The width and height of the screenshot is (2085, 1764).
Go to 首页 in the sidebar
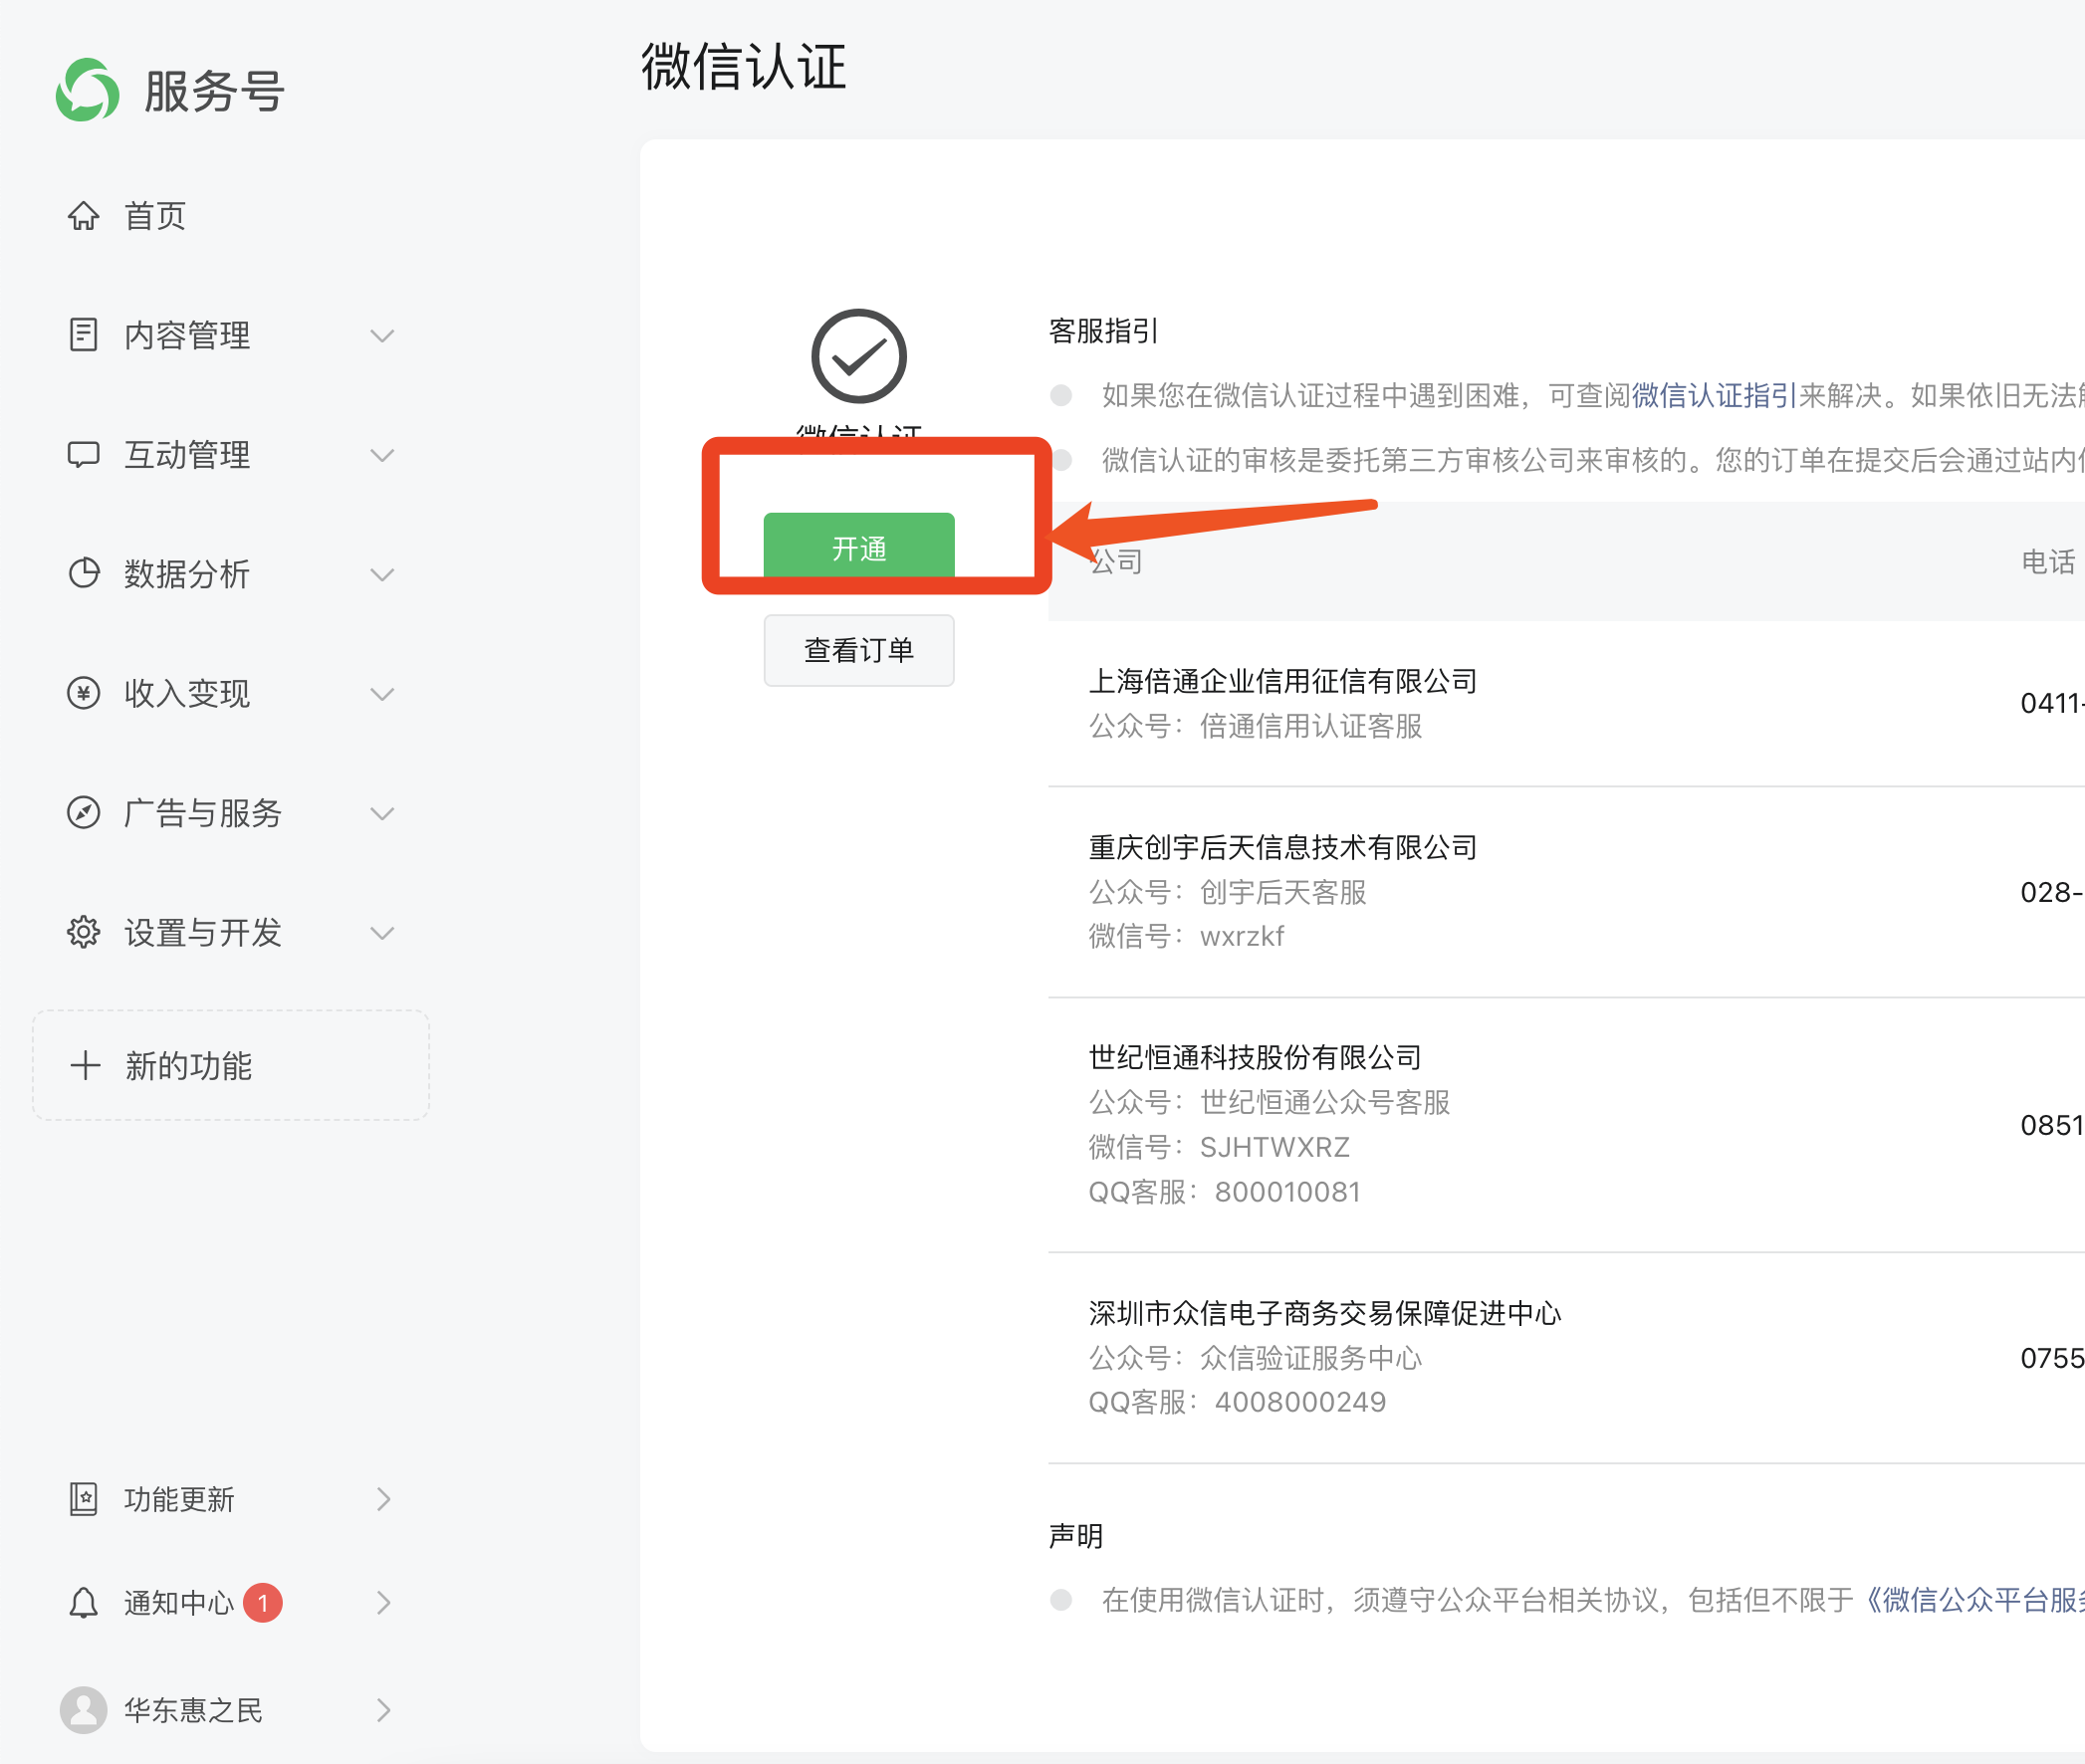pyautogui.click(x=155, y=215)
